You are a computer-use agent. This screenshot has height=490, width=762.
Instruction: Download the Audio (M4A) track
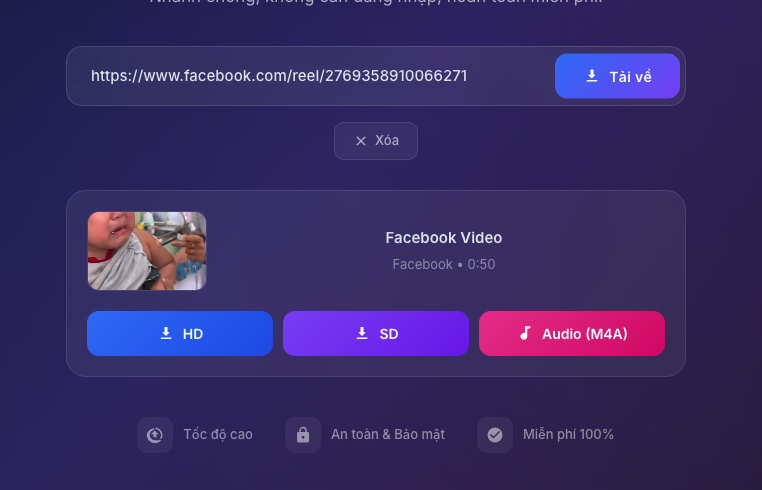[x=572, y=333]
